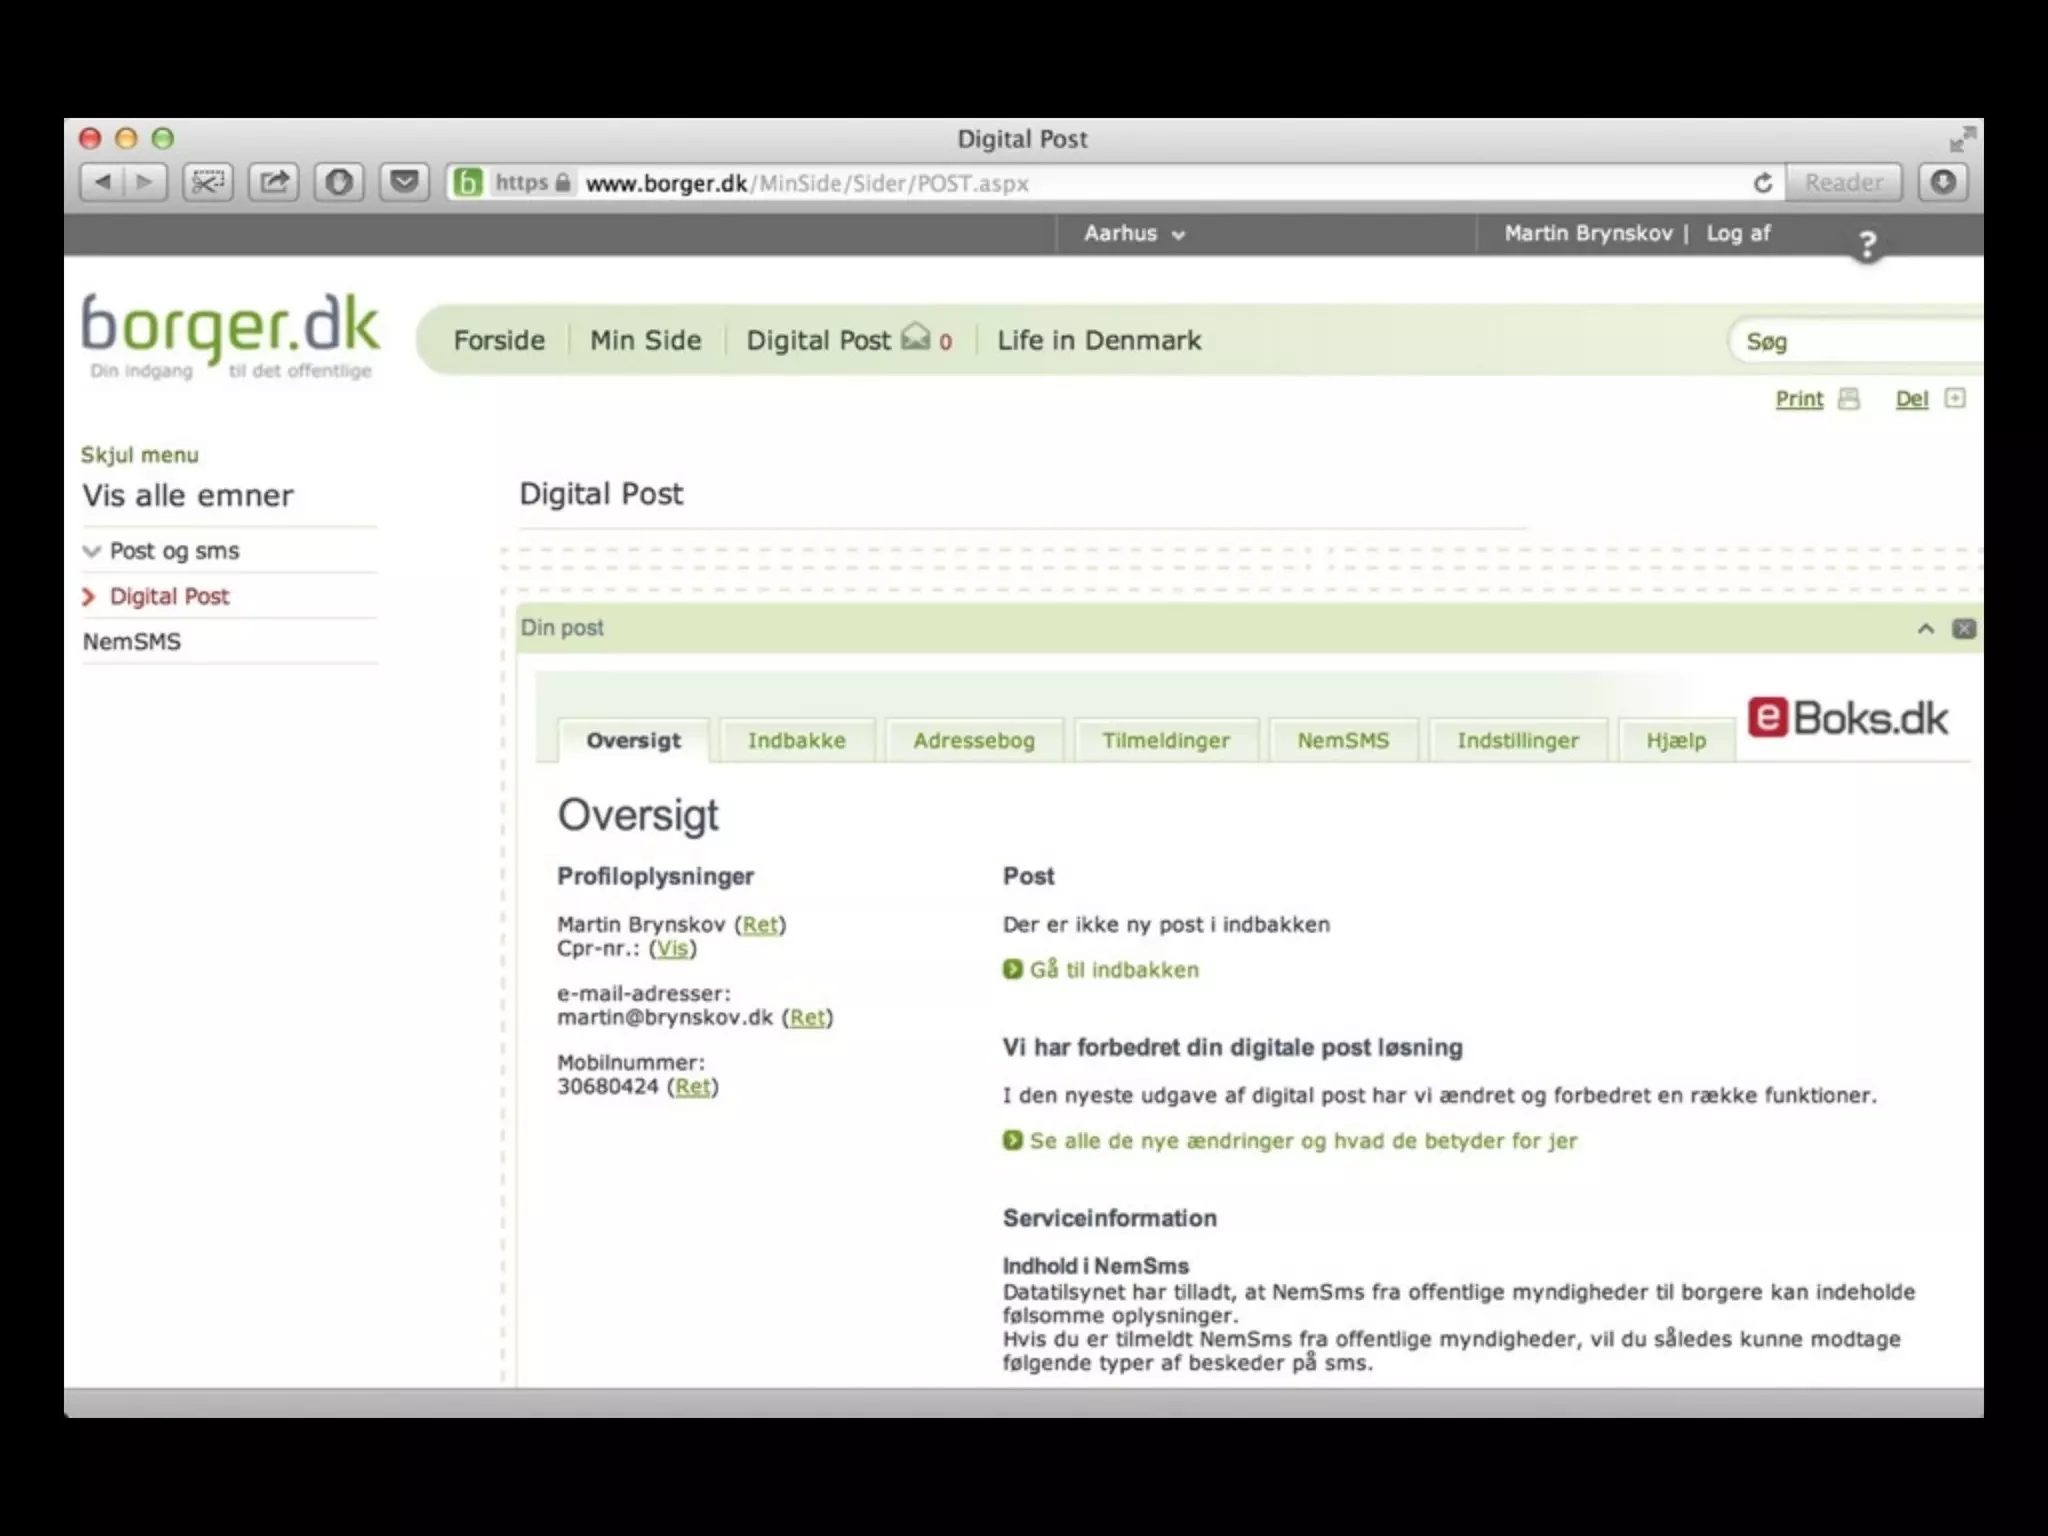Switch to the Indbakke tab
Image resolution: width=2048 pixels, height=1536 pixels.
796,741
